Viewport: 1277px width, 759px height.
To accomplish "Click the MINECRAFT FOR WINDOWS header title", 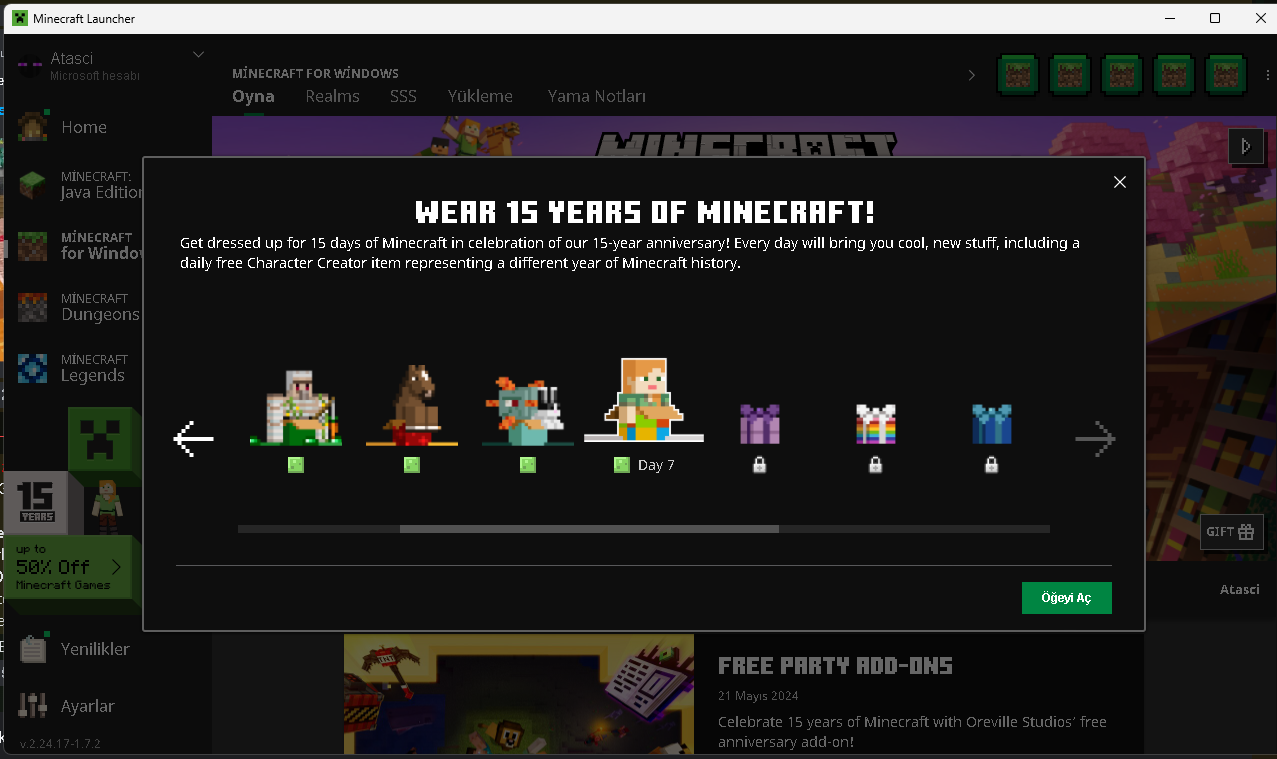I will tap(315, 73).
